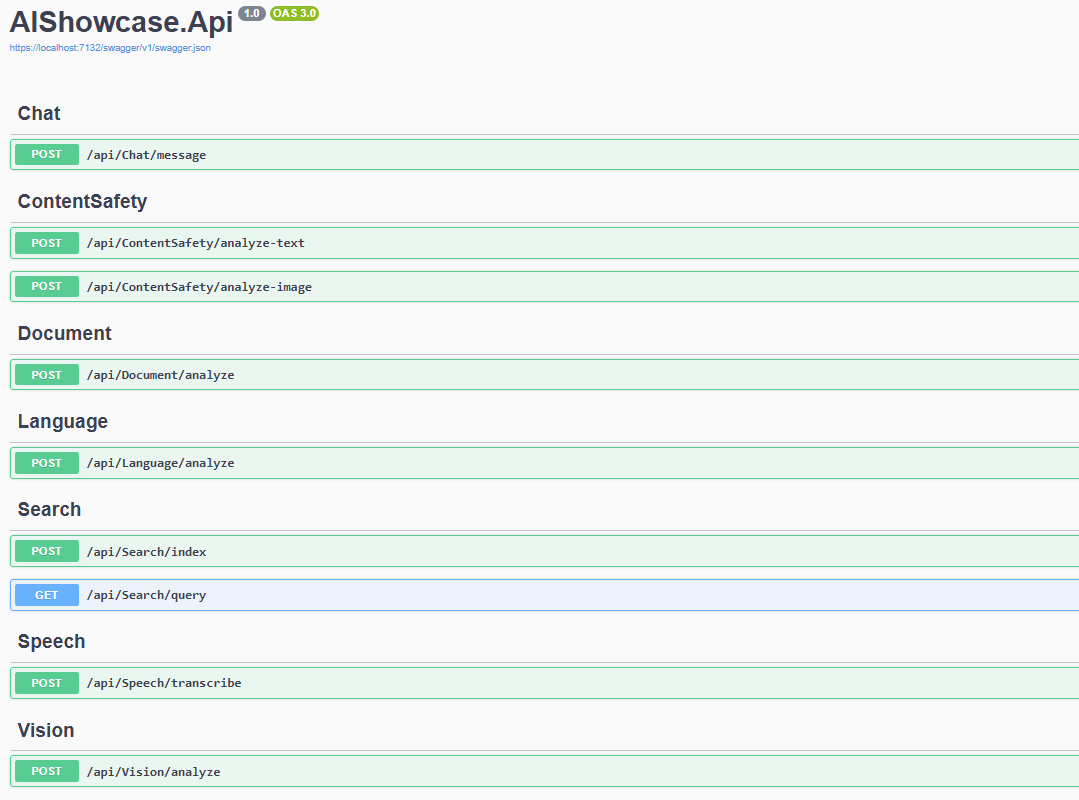Click the AIShowcase.Api title
This screenshot has width=1079, height=800.
(120, 22)
